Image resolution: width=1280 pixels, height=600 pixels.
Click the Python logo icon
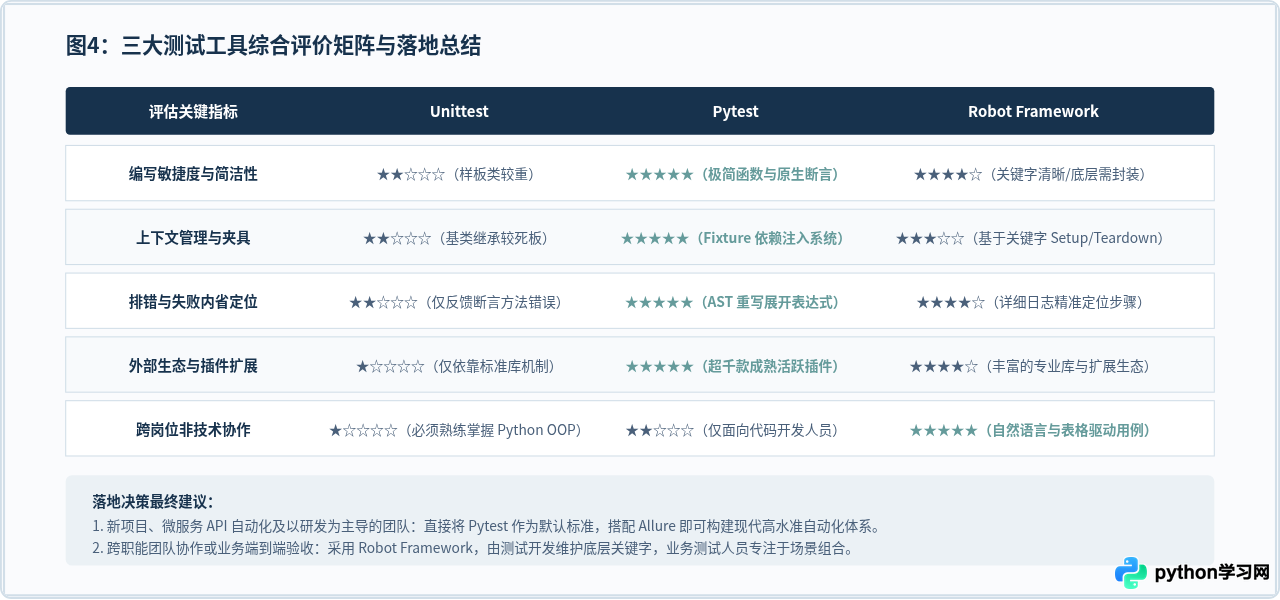click(1131, 573)
